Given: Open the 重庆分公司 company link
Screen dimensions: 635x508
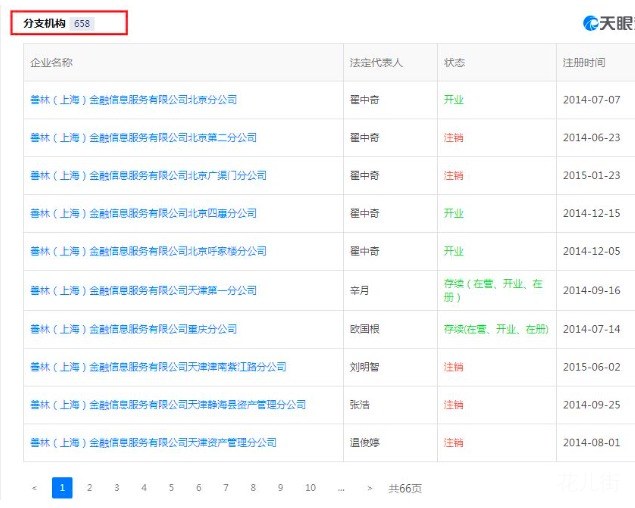Looking at the screenshot, I should 134,329.
